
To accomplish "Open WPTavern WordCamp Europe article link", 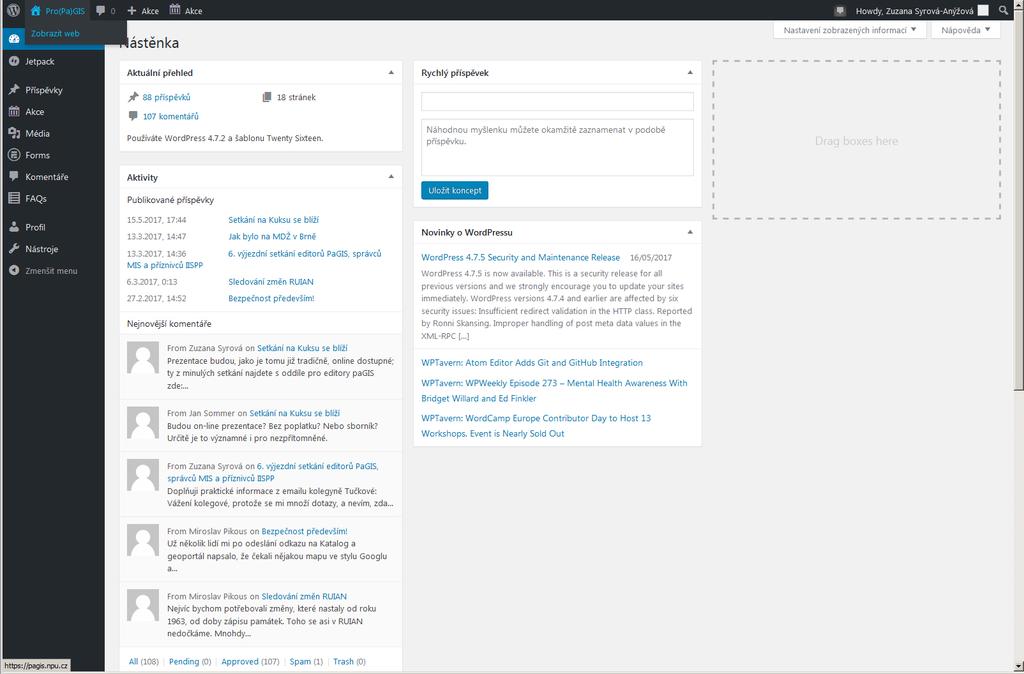I will (536, 426).
